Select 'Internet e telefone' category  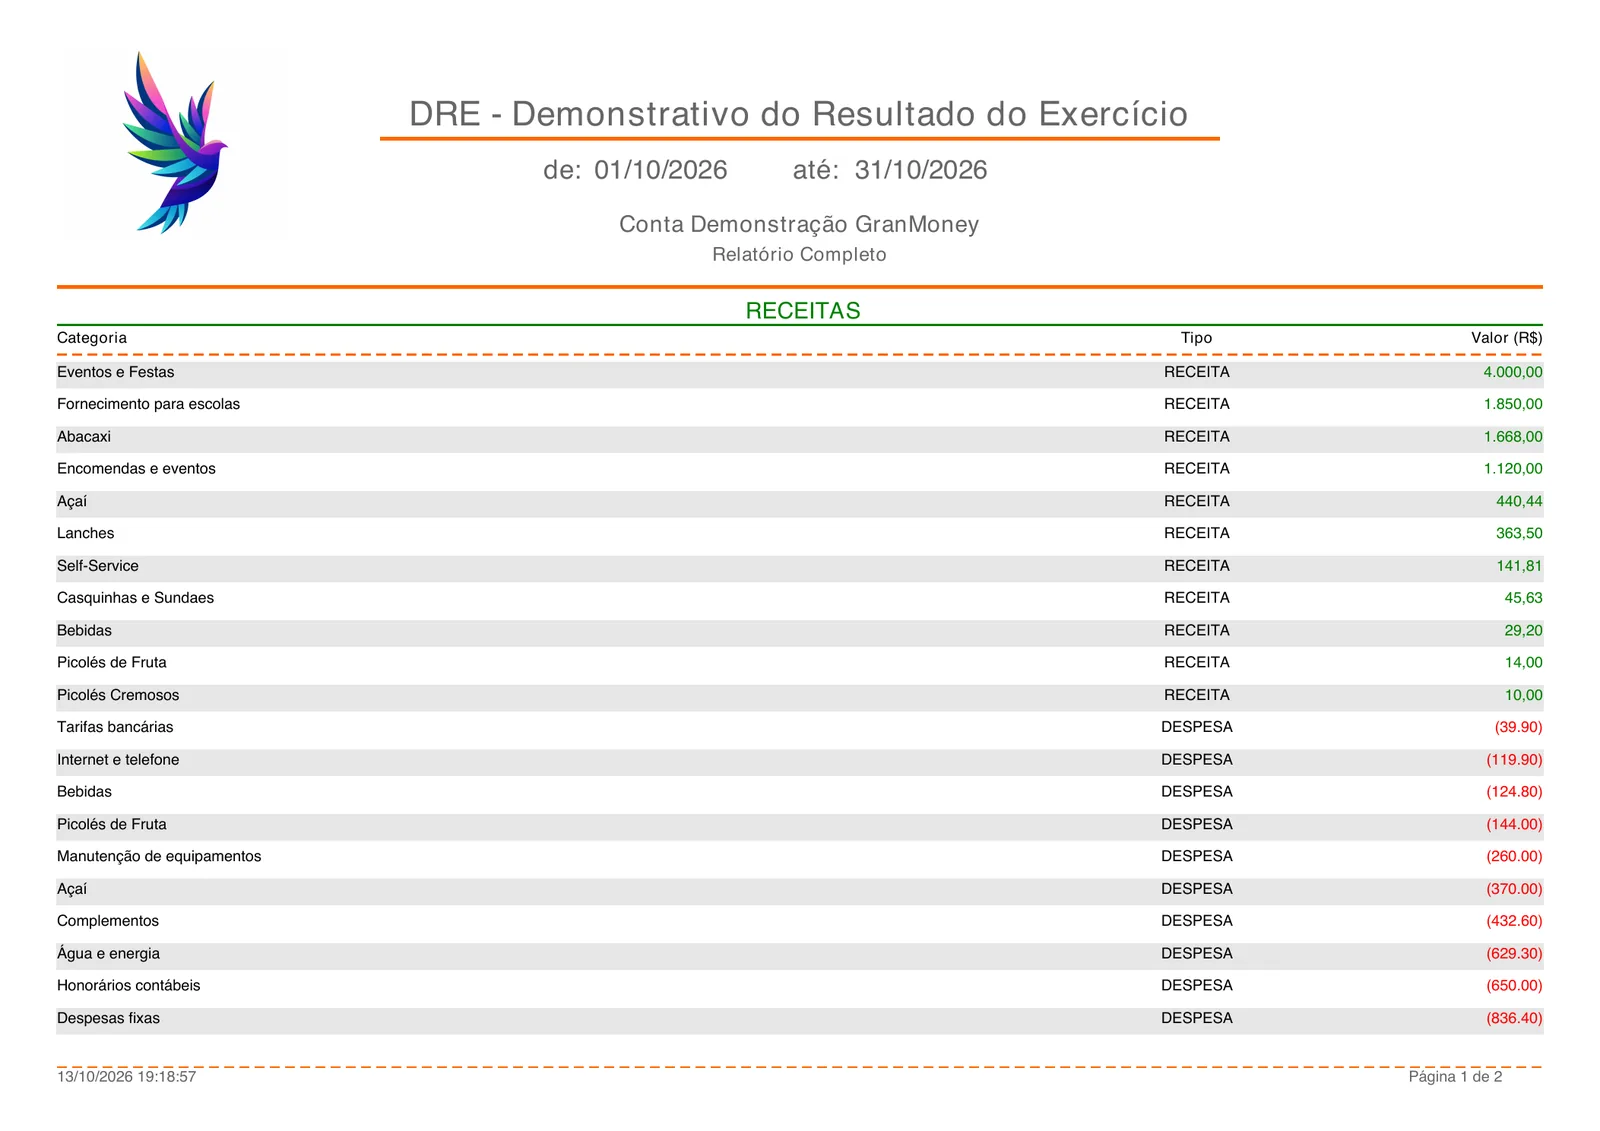[118, 760]
